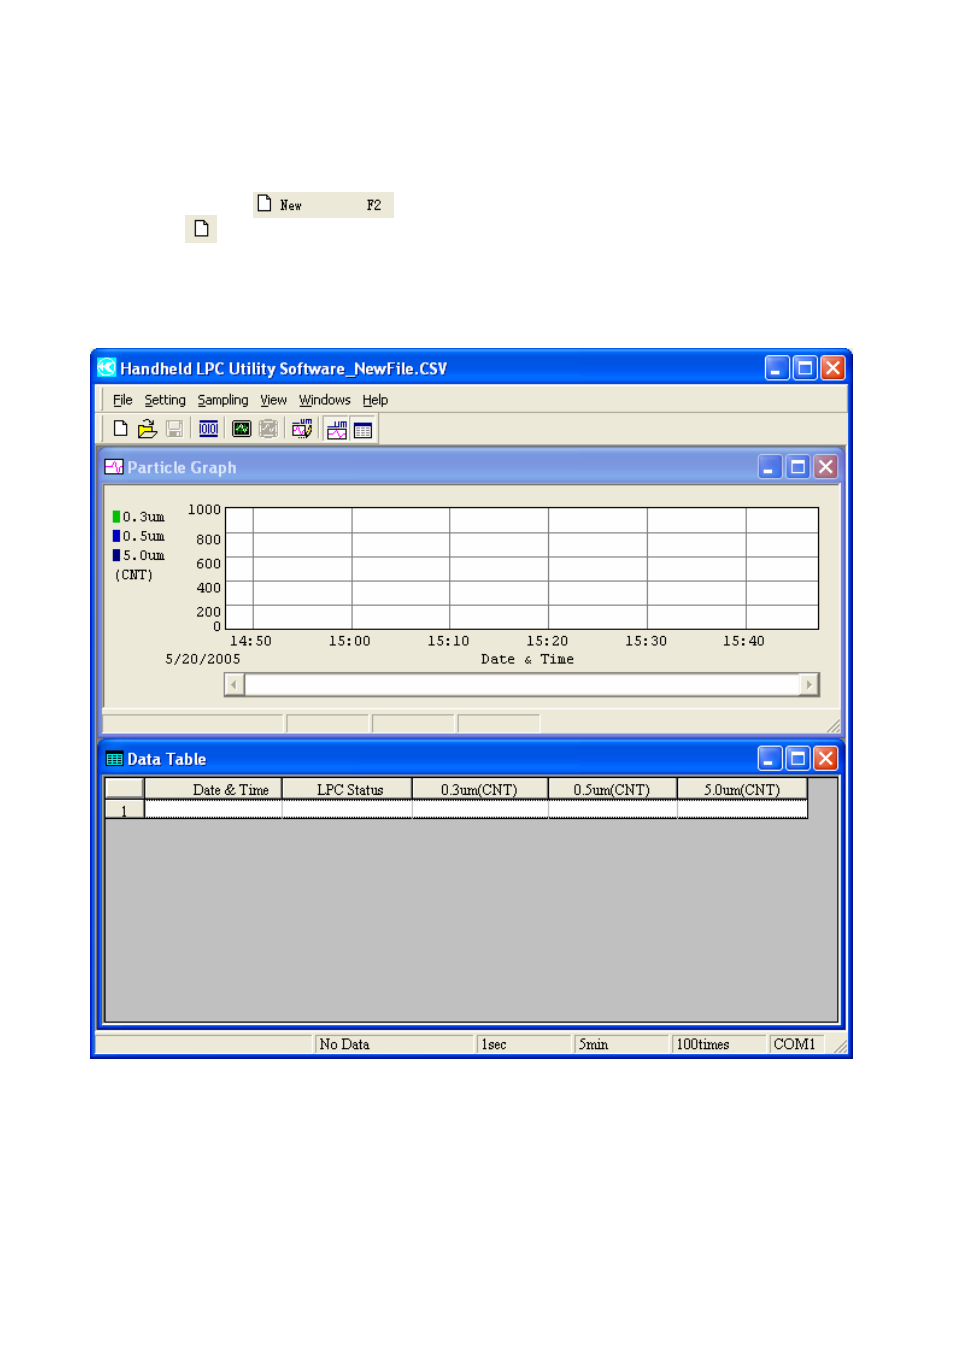Maximize the Data Table window
The width and height of the screenshot is (954, 1350).
[x=798, y=759]
